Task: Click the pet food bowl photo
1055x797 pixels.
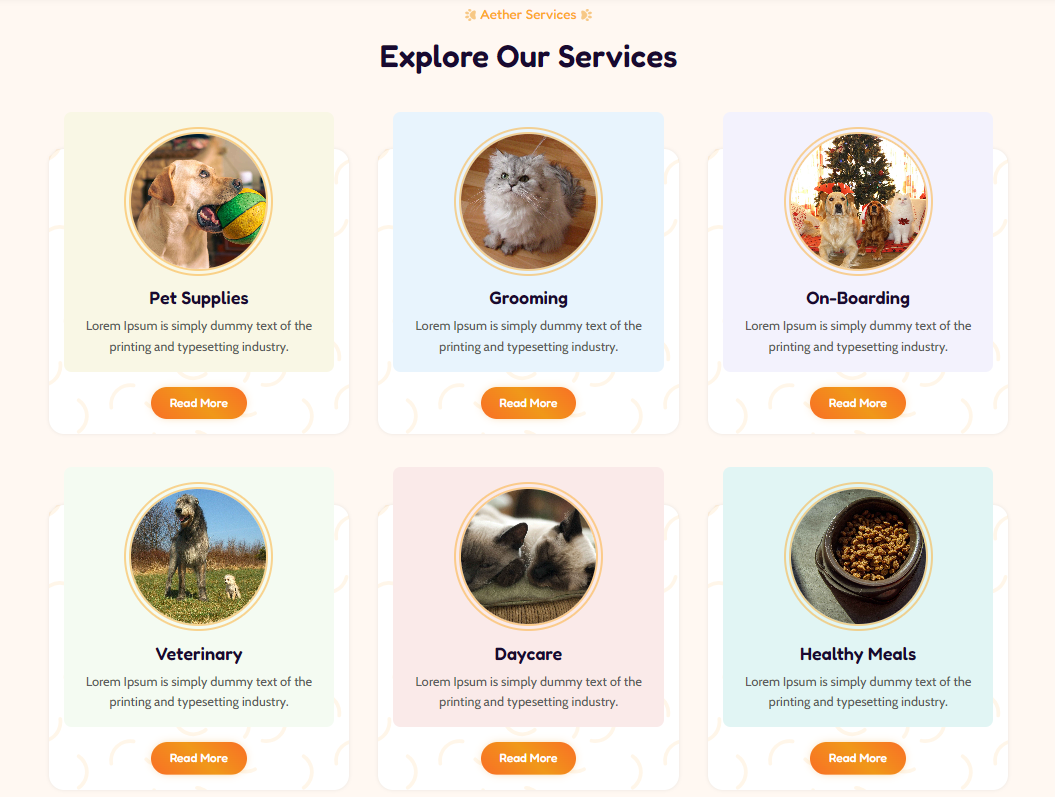Action: click(858, 557)
